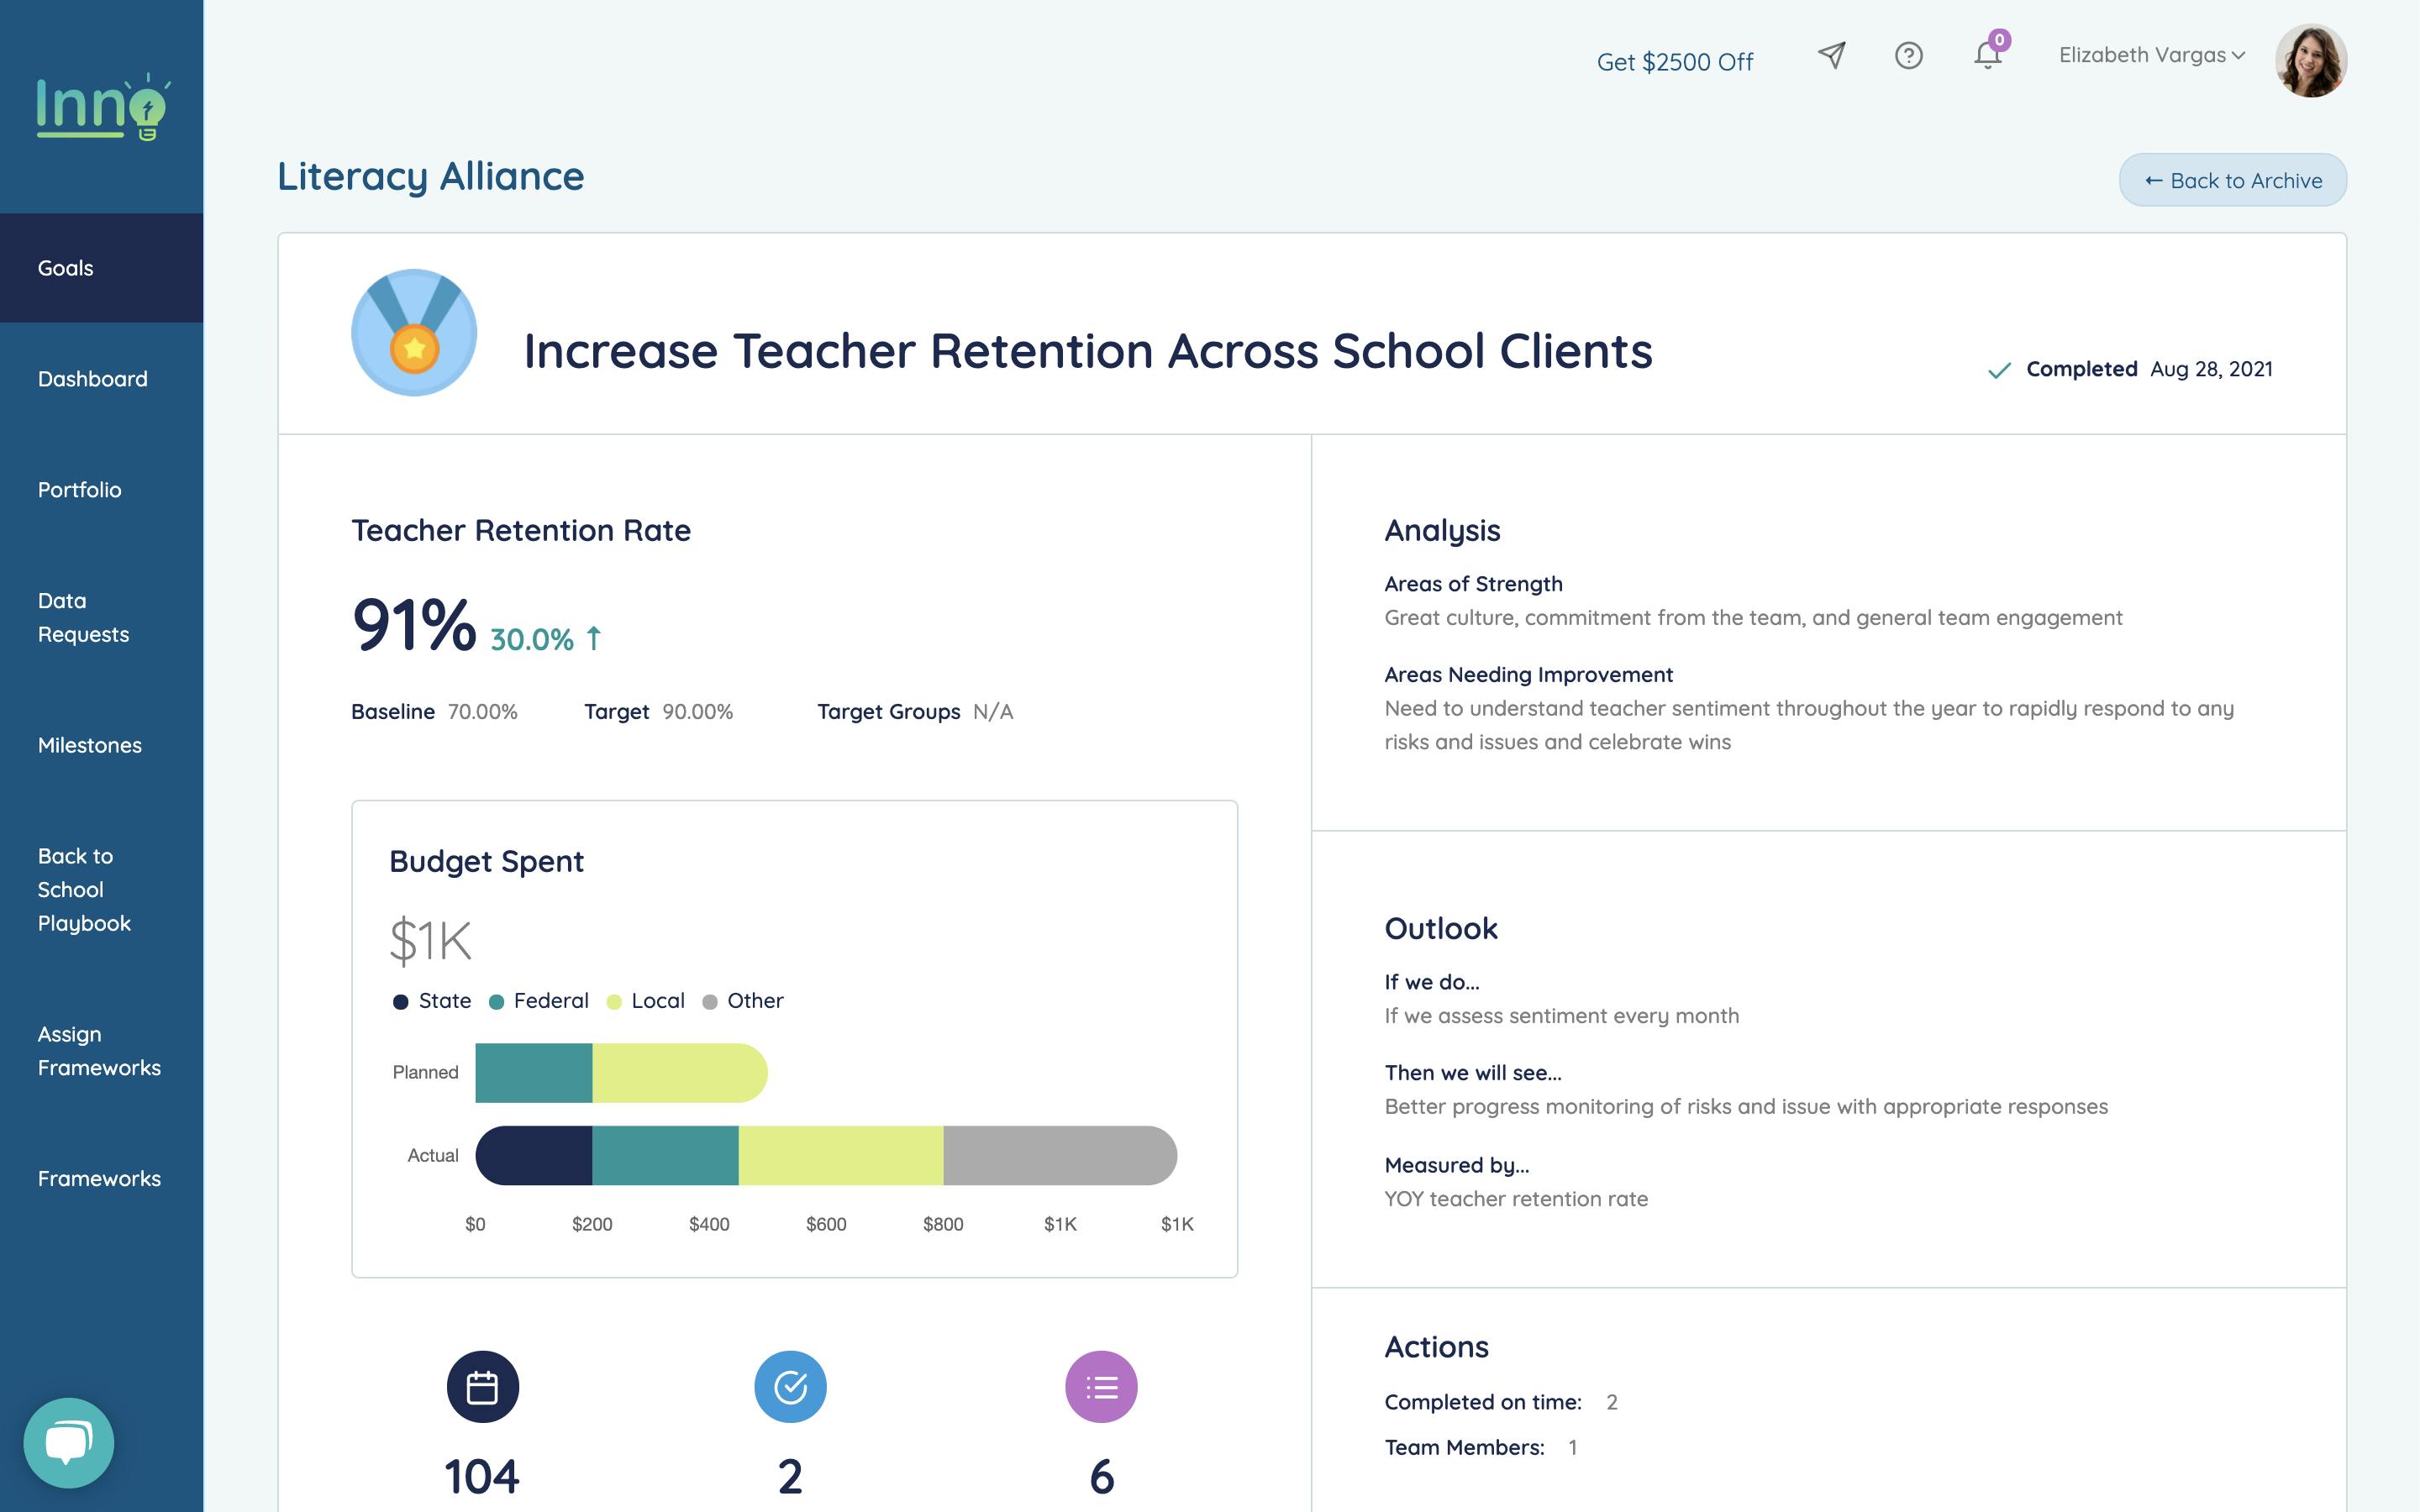Toggle the Federal series in Budget Spent legend
The image size is (2420, 1512).
539,1000
